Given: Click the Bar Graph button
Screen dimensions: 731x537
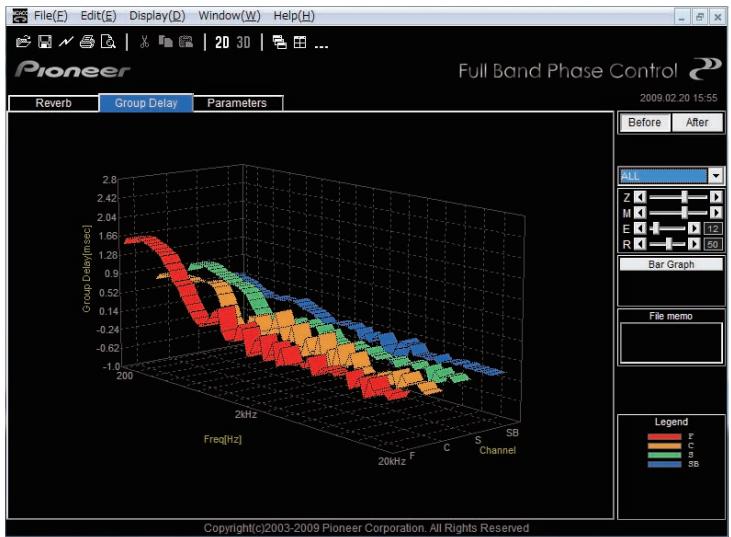Looking at the screenshot, I should click(x=671, y=264).
